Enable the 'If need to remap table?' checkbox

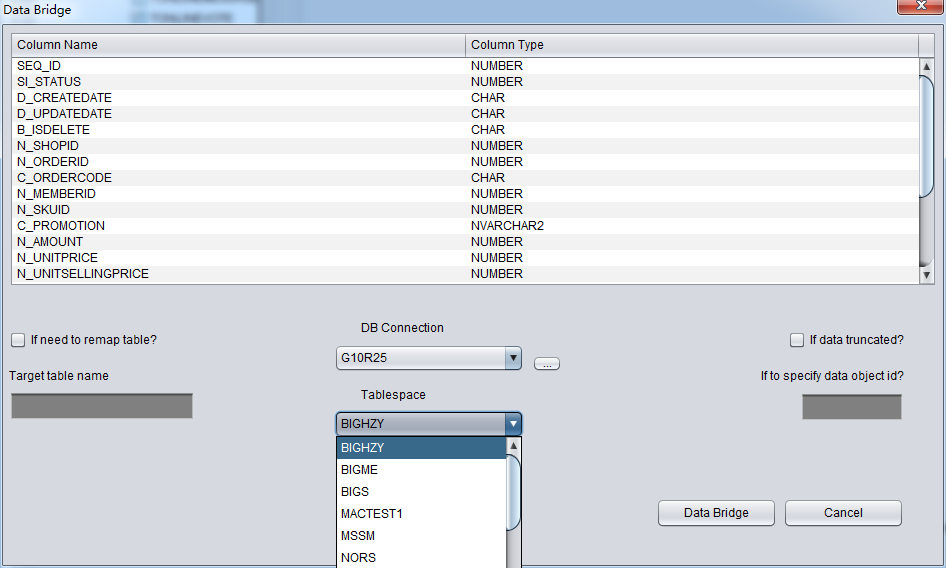pos(18,340)
